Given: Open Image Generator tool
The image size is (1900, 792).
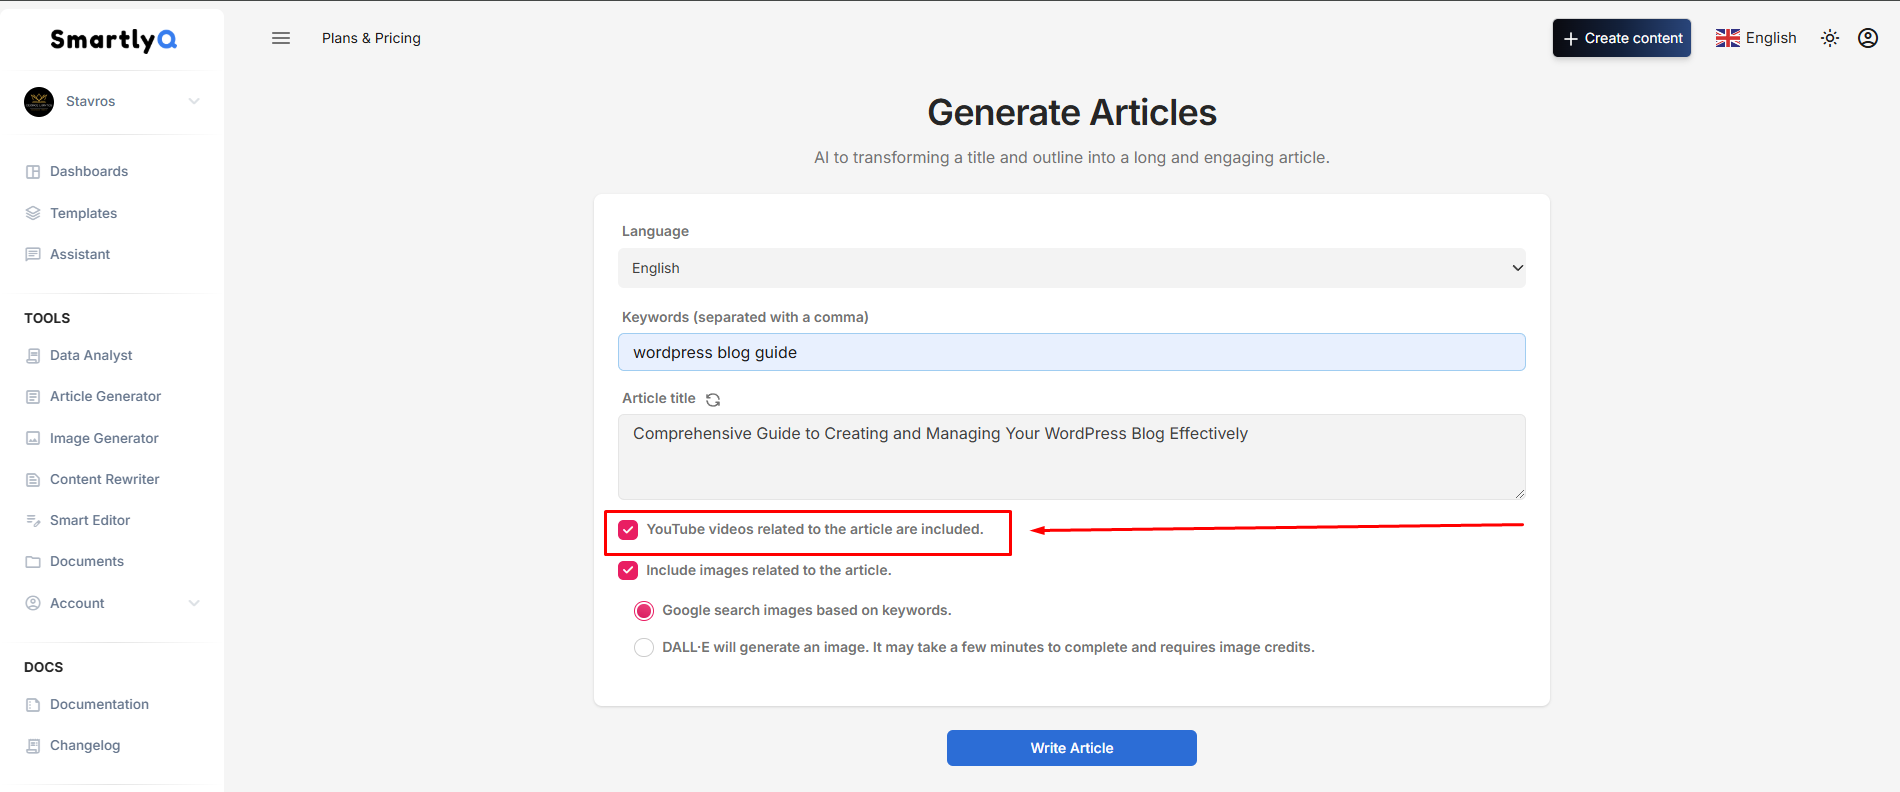Looking at the screenshot, I should [104, 438].
